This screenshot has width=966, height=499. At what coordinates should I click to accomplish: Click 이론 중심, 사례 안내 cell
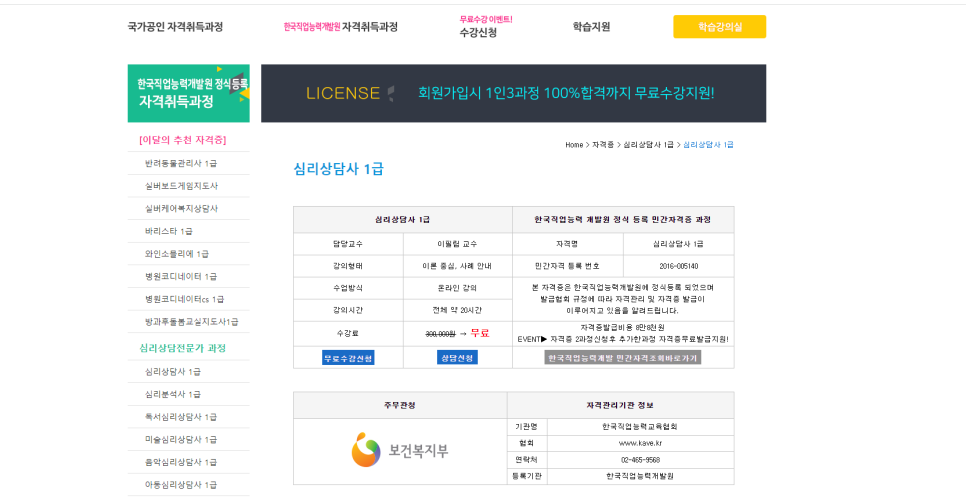[457, 266]
